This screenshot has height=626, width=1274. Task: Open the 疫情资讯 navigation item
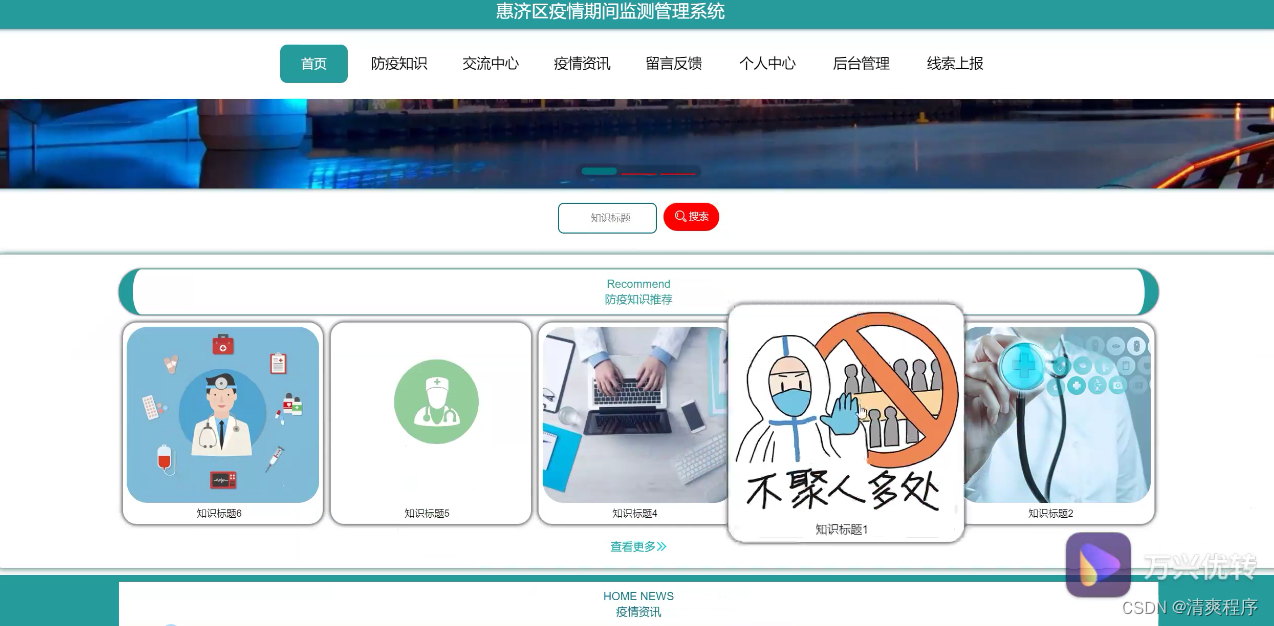(x=582, y=63)
